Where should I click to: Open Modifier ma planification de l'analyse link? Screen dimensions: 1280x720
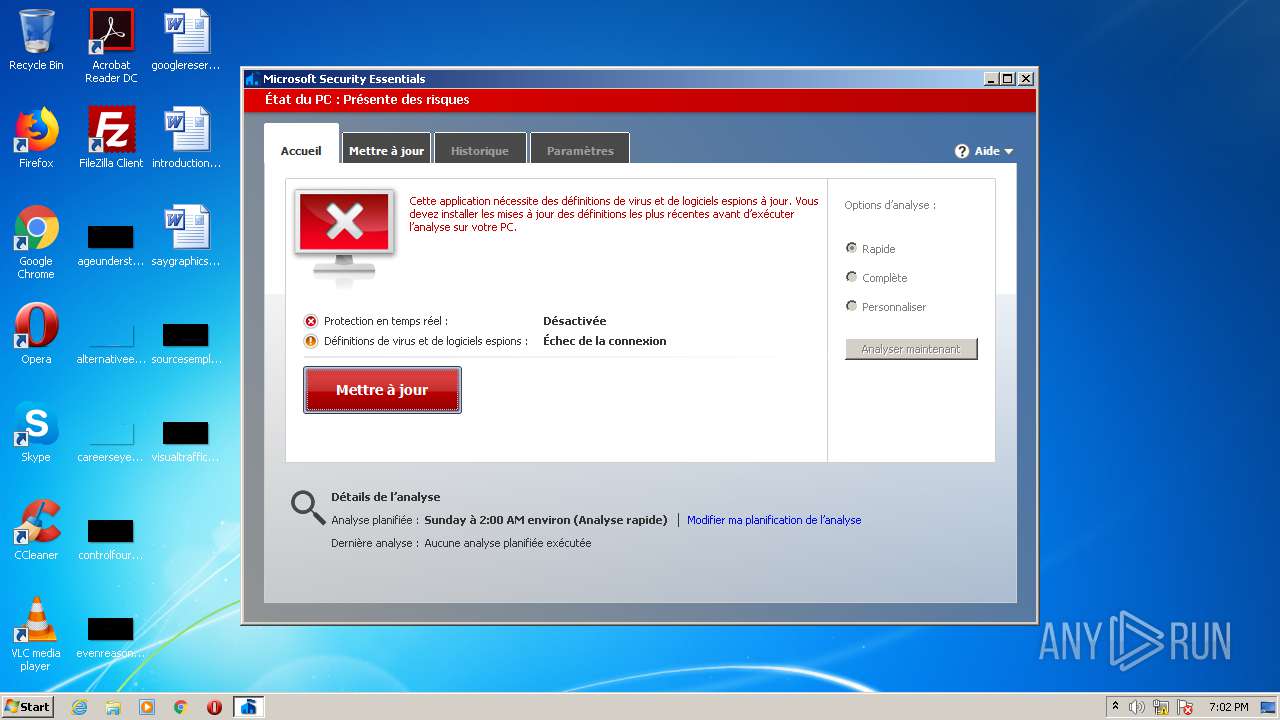click(774, 520)
